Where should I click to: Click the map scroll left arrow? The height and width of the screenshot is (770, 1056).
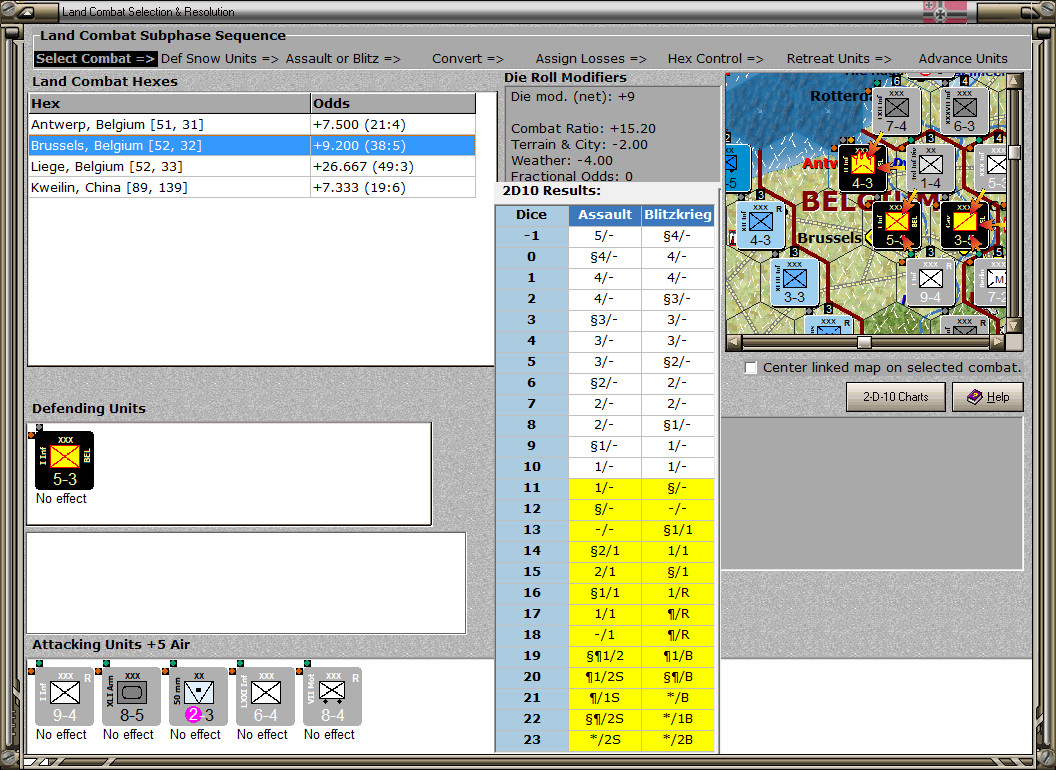click(734, 342)
